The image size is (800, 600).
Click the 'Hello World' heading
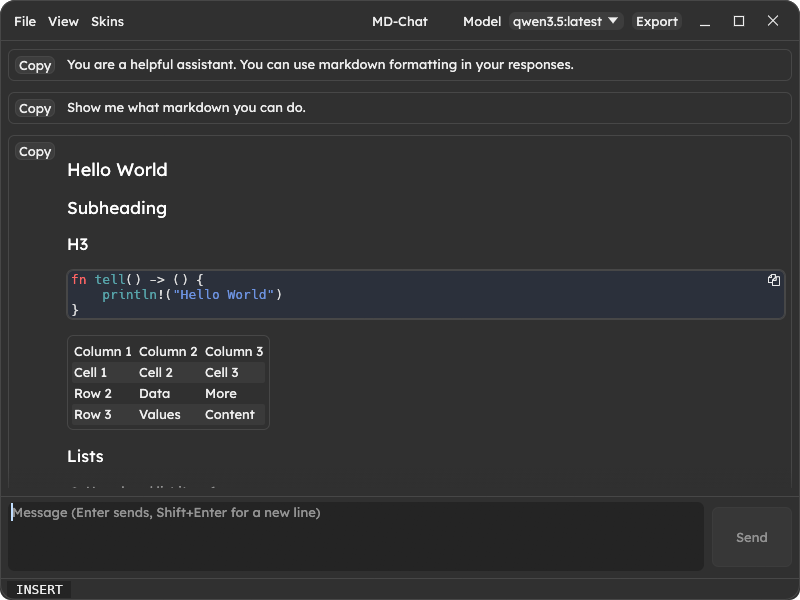pyautogui.click(x=117, y=170)
